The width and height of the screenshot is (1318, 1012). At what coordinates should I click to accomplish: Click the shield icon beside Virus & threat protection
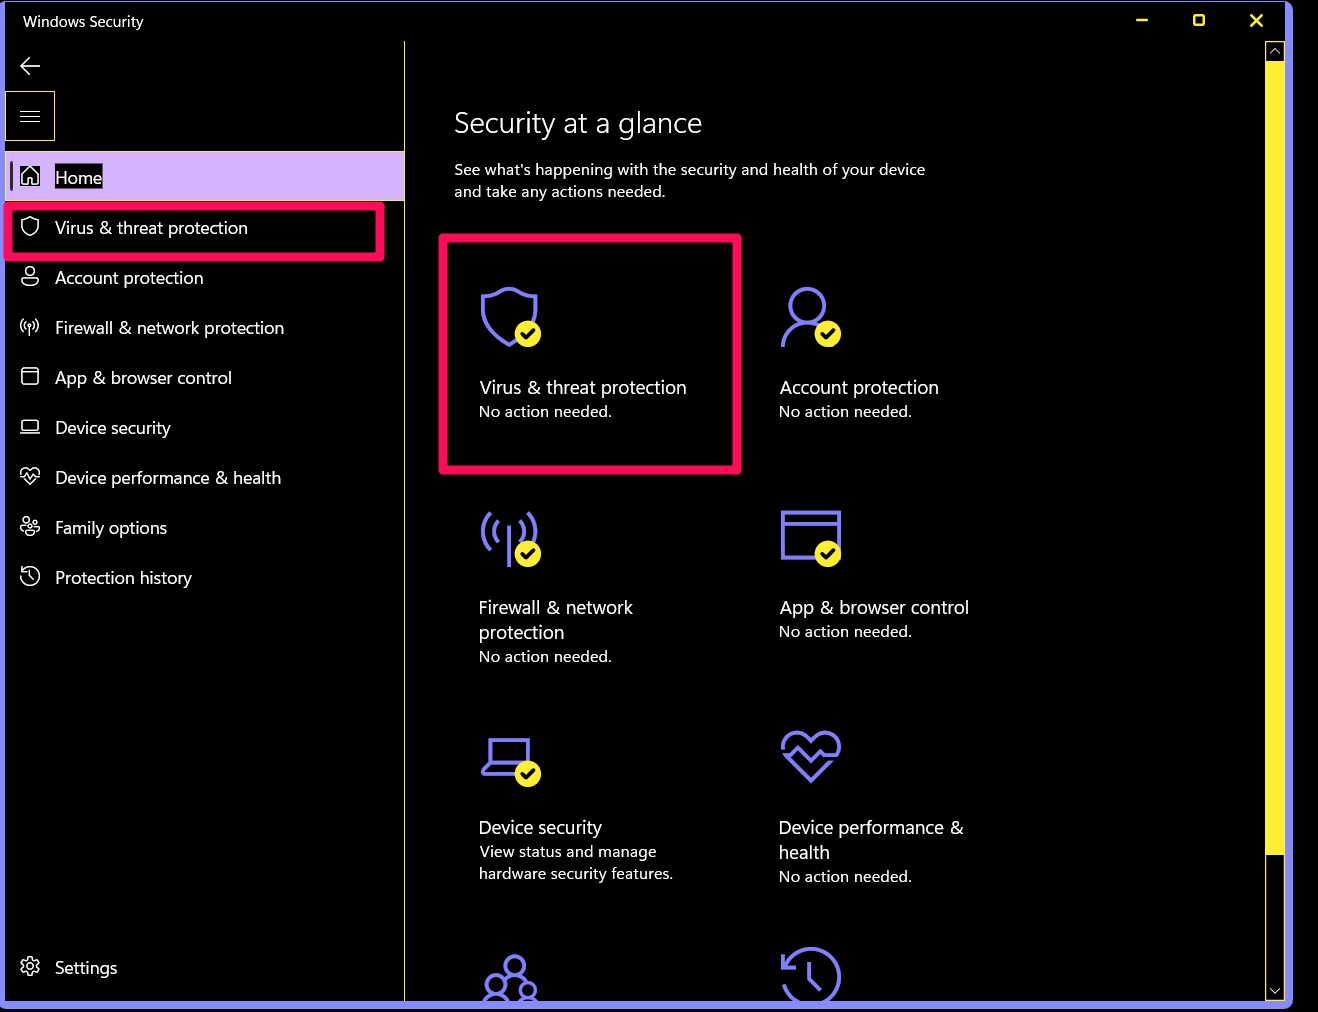(30, 227)
